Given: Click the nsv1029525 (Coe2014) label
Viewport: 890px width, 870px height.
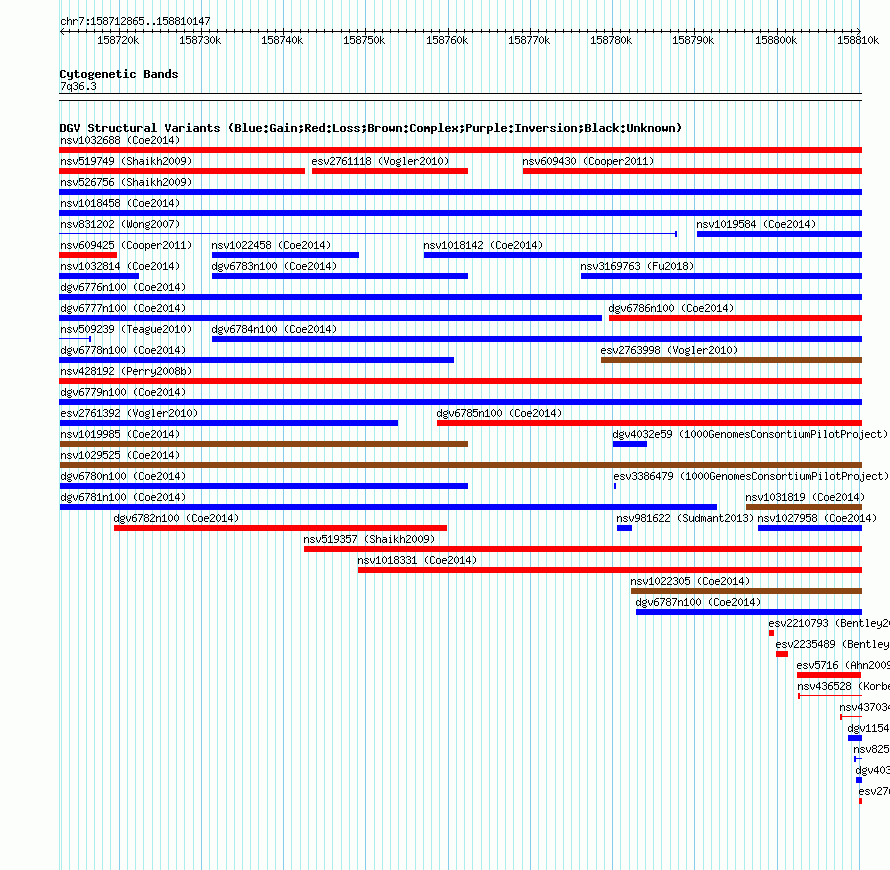Looking at the screenshot, I should (x=120, y=455).
